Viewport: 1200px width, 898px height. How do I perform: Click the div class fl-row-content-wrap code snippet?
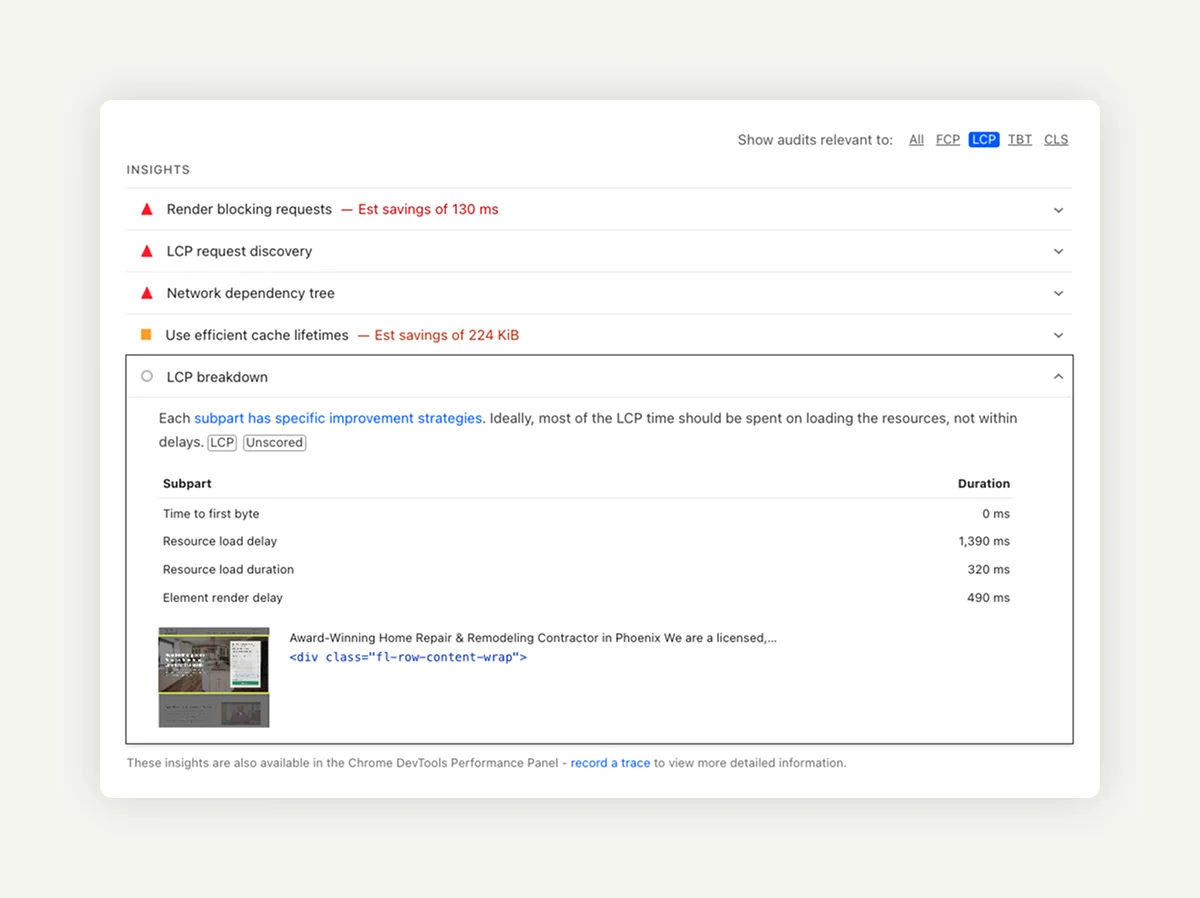(x=408, y=657)
